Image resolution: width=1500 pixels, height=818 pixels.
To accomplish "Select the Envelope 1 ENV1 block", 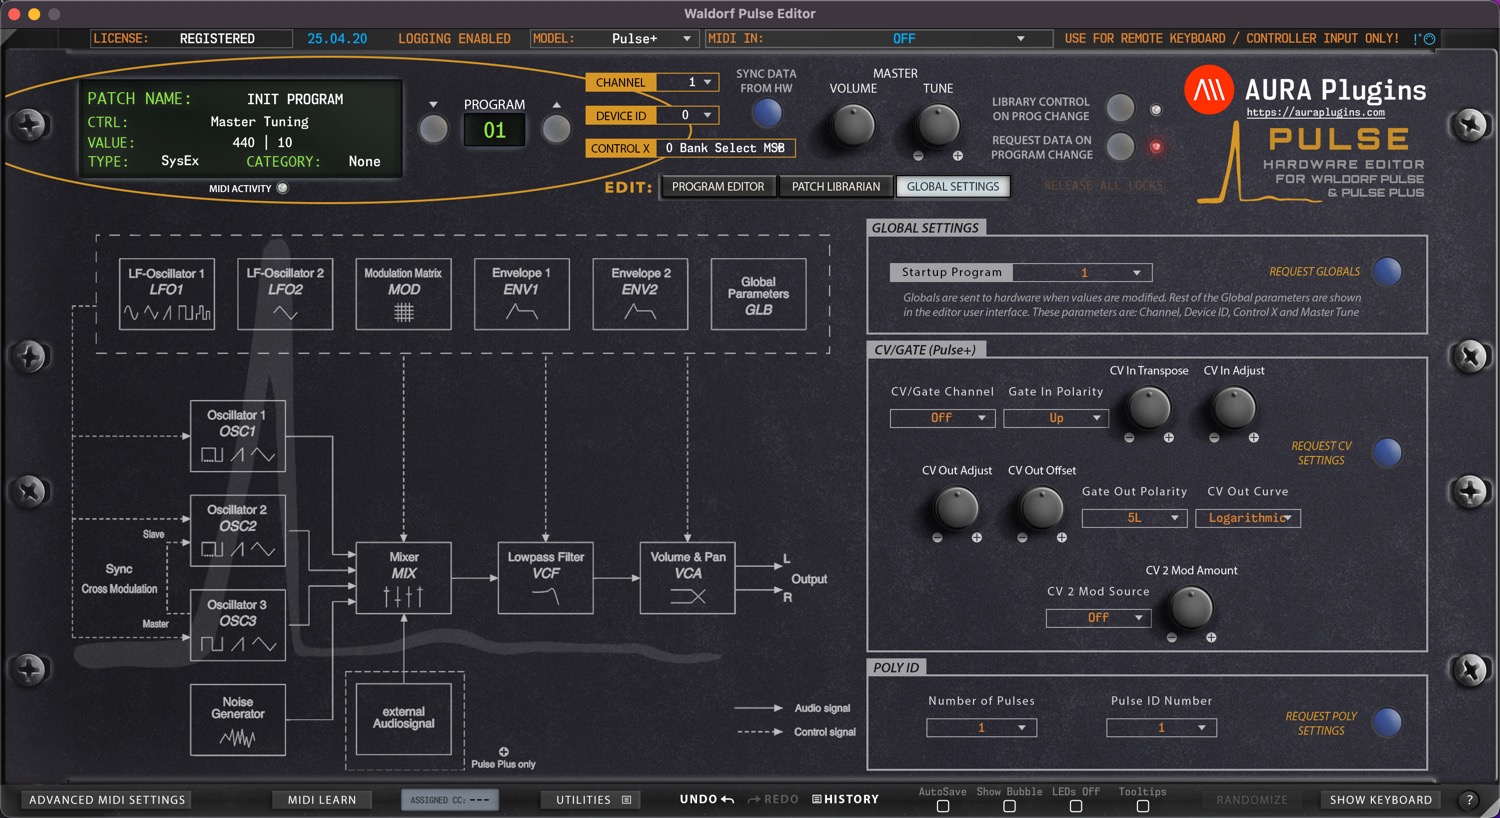I will pos(521,294).
